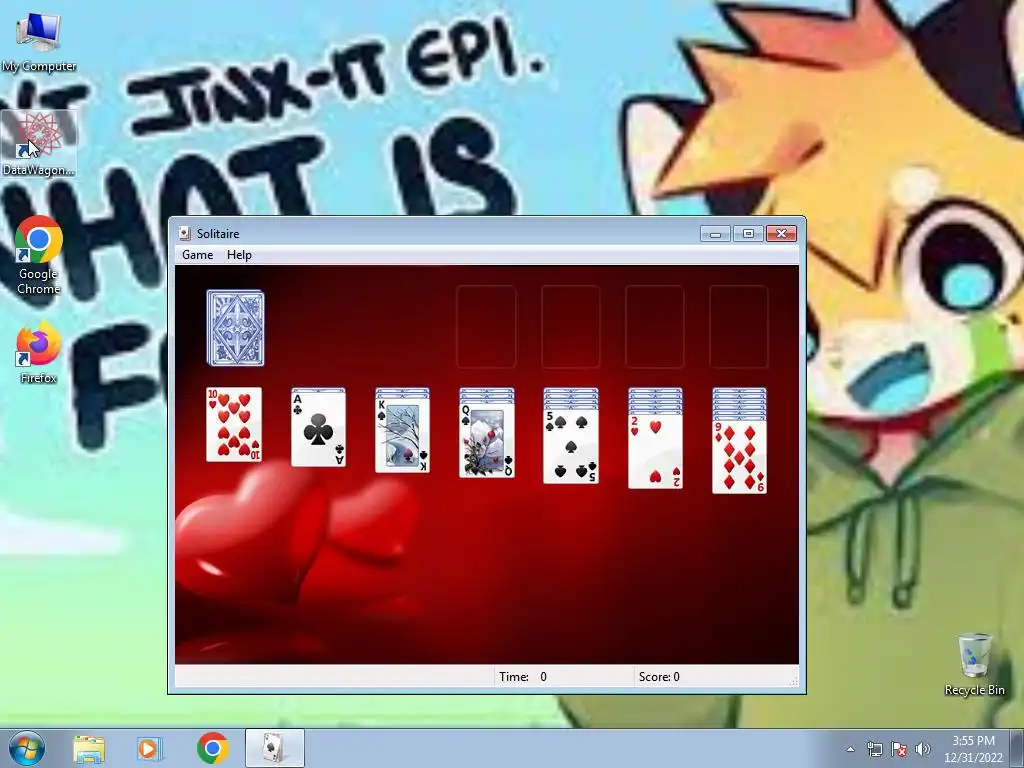This screenshot has height=768, width=1024.
Task: Click the fourth empty foundation slot
Action: (739, 327)
